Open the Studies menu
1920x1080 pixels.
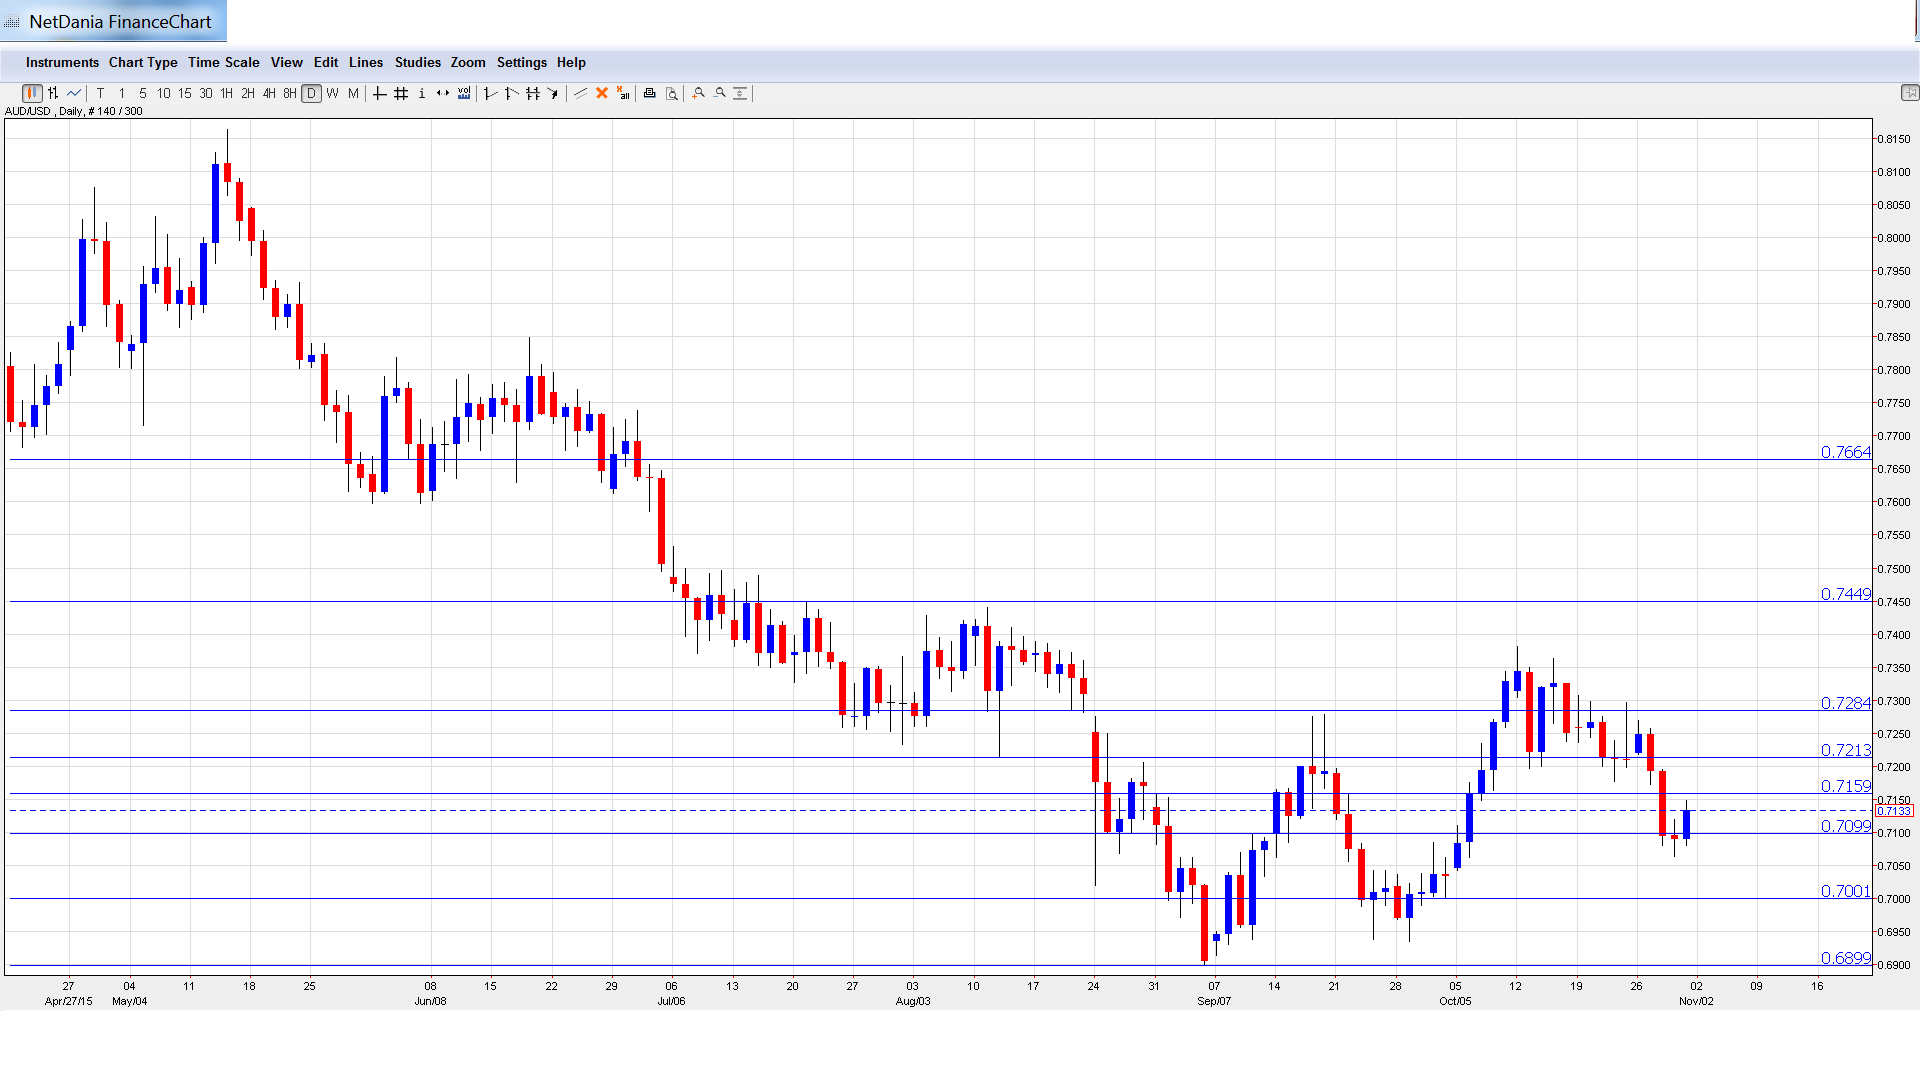pos(417,62)
